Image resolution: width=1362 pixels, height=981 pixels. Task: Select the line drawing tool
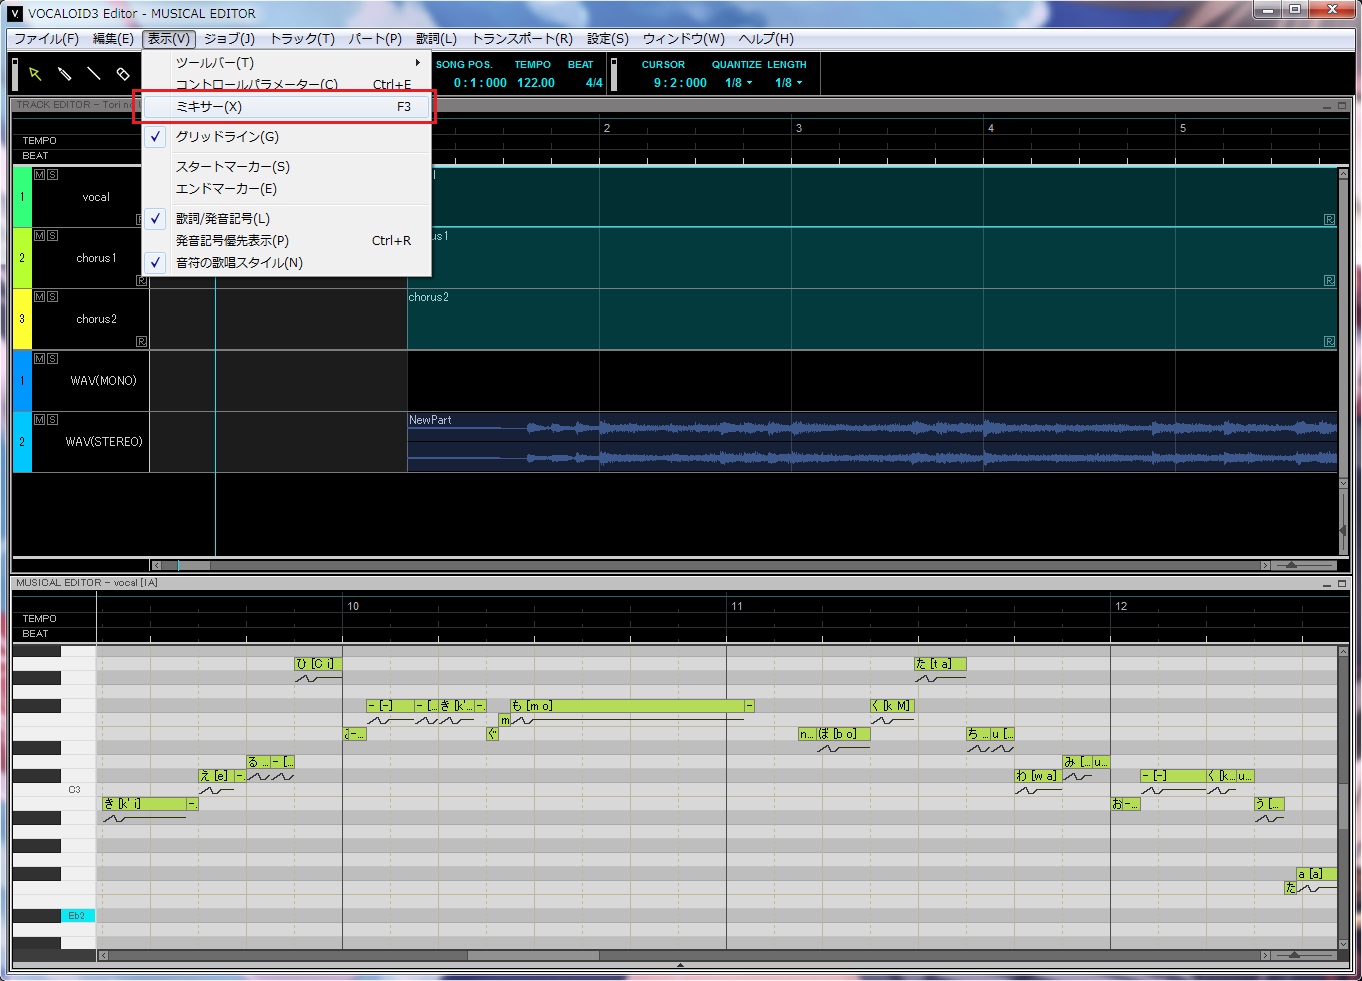click(x=93, y=74)
